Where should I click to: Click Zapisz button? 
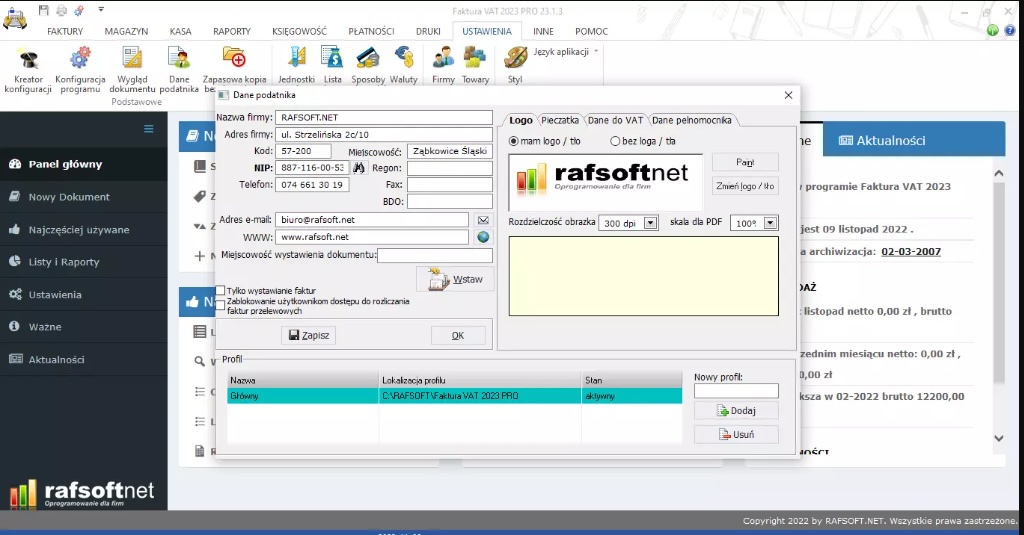(x=309, y=335)
